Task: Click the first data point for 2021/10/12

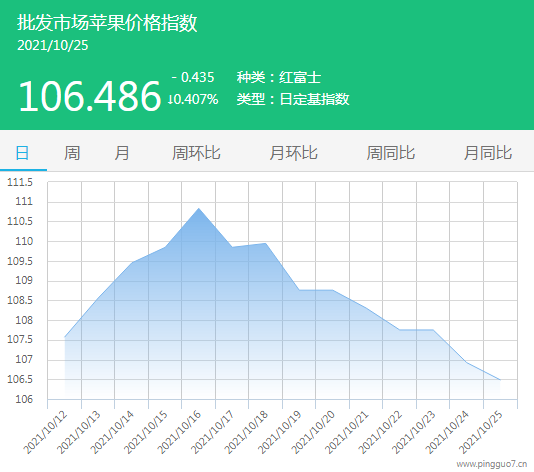Action: (x=65, y=337)
